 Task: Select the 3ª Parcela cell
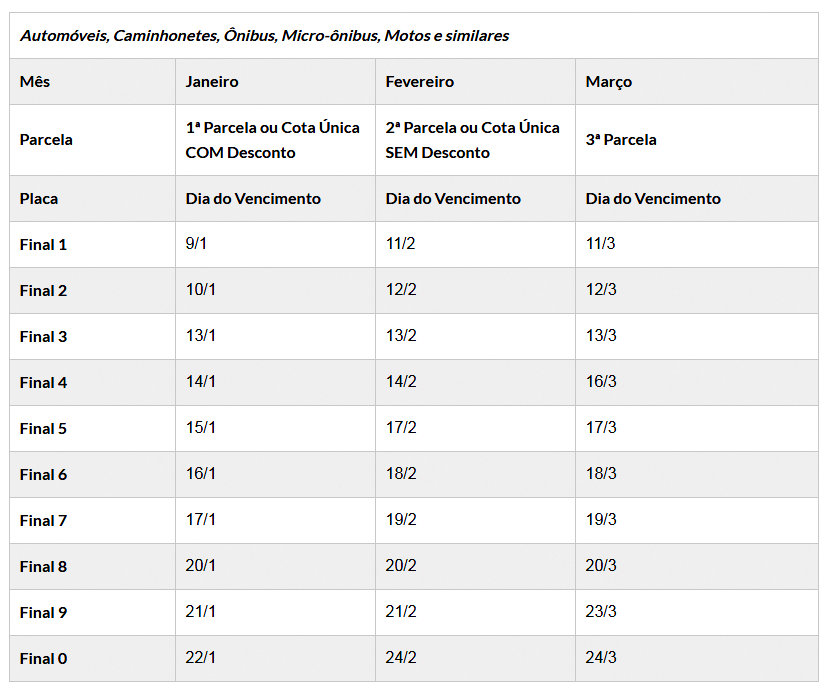pyautogui.click(x=621, y=140)
